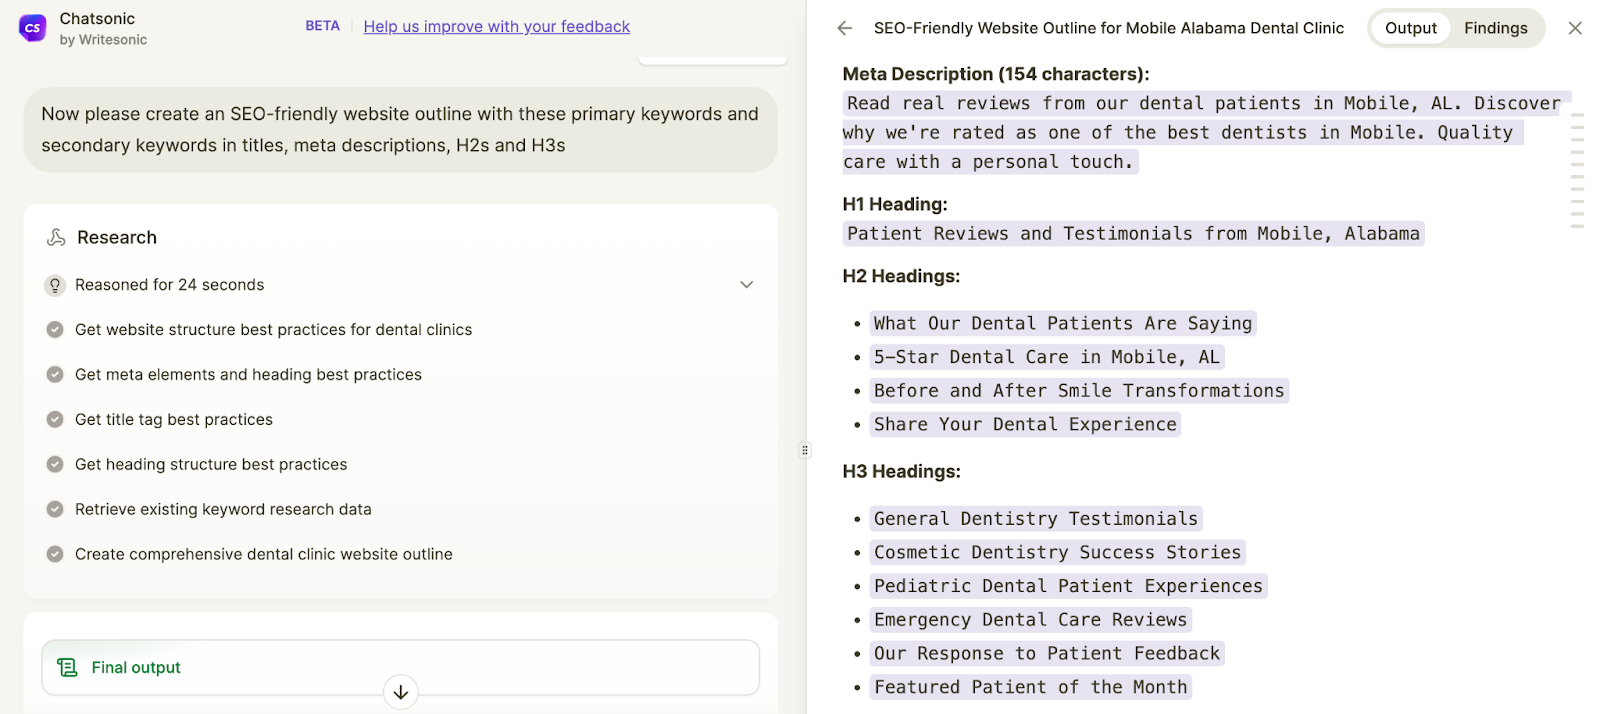Click the lightbulb icon beside Reasoned
Image resolution: width=1600 pixels, height=714 pixels.
click(55, 285)
